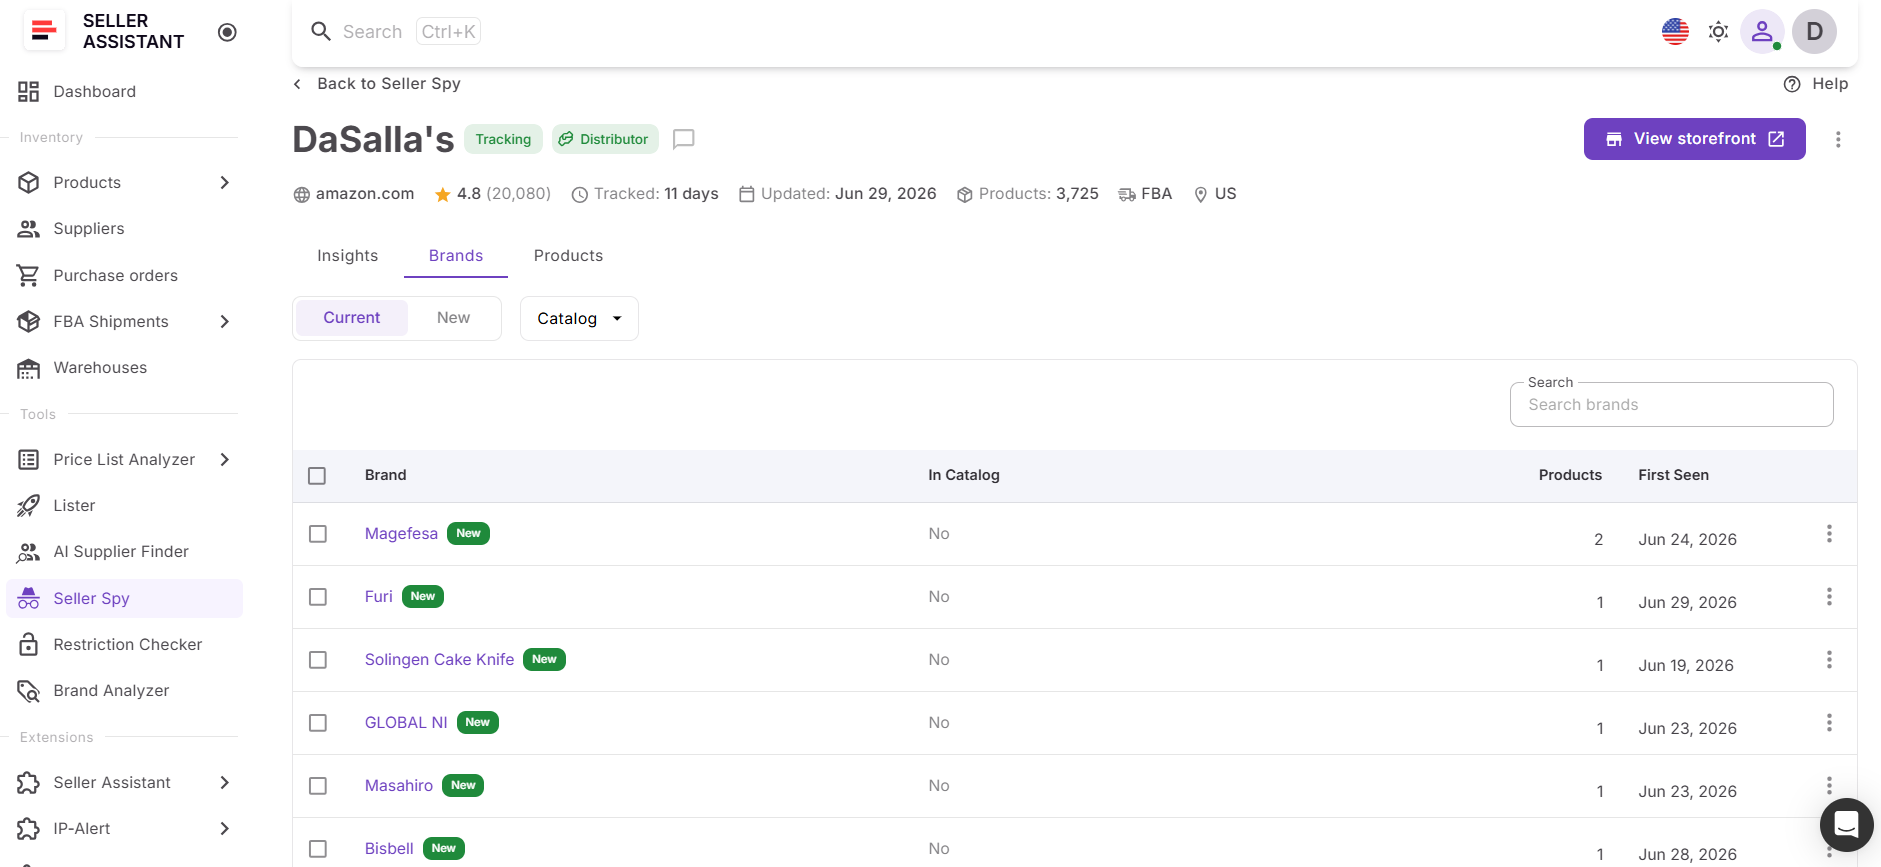
Task: Switch to New brands toggle
Action: [x=453, y=318]
